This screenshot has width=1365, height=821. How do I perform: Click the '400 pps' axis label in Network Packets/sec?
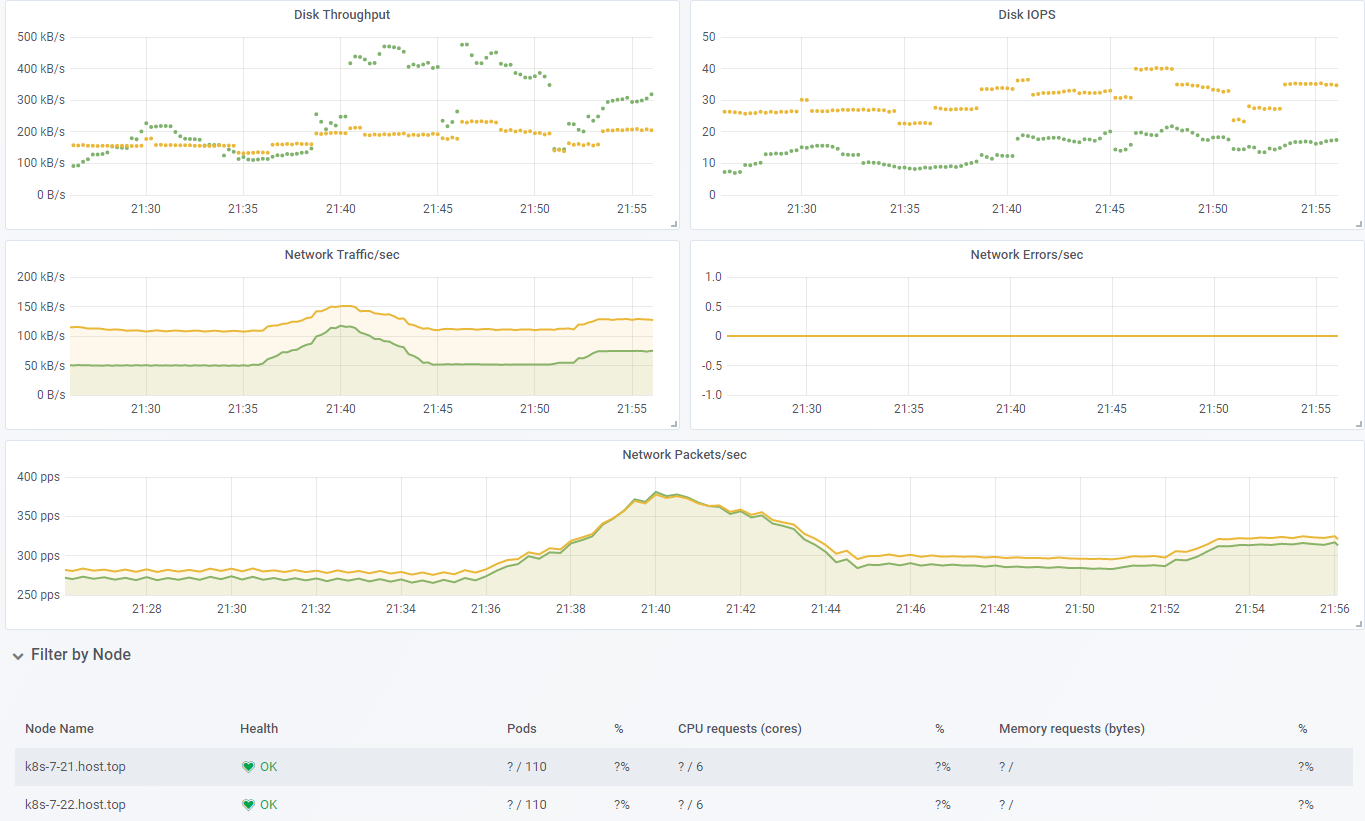tap(38, 477)
